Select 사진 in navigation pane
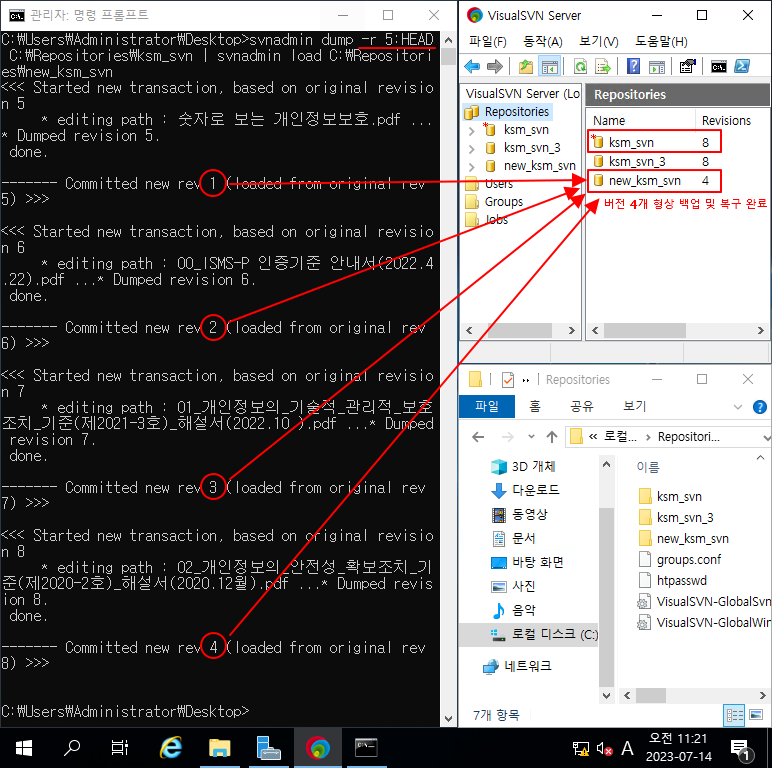The height and width of the screenshot is (768, 772). pyautogui.click(x=514, y=586)
